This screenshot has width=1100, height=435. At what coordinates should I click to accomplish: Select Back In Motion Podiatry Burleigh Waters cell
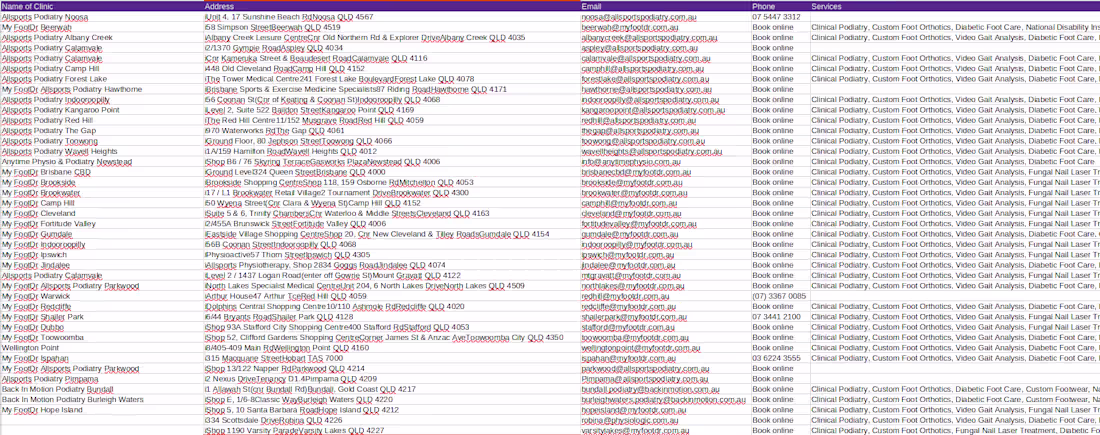click(x=102, y=400)
